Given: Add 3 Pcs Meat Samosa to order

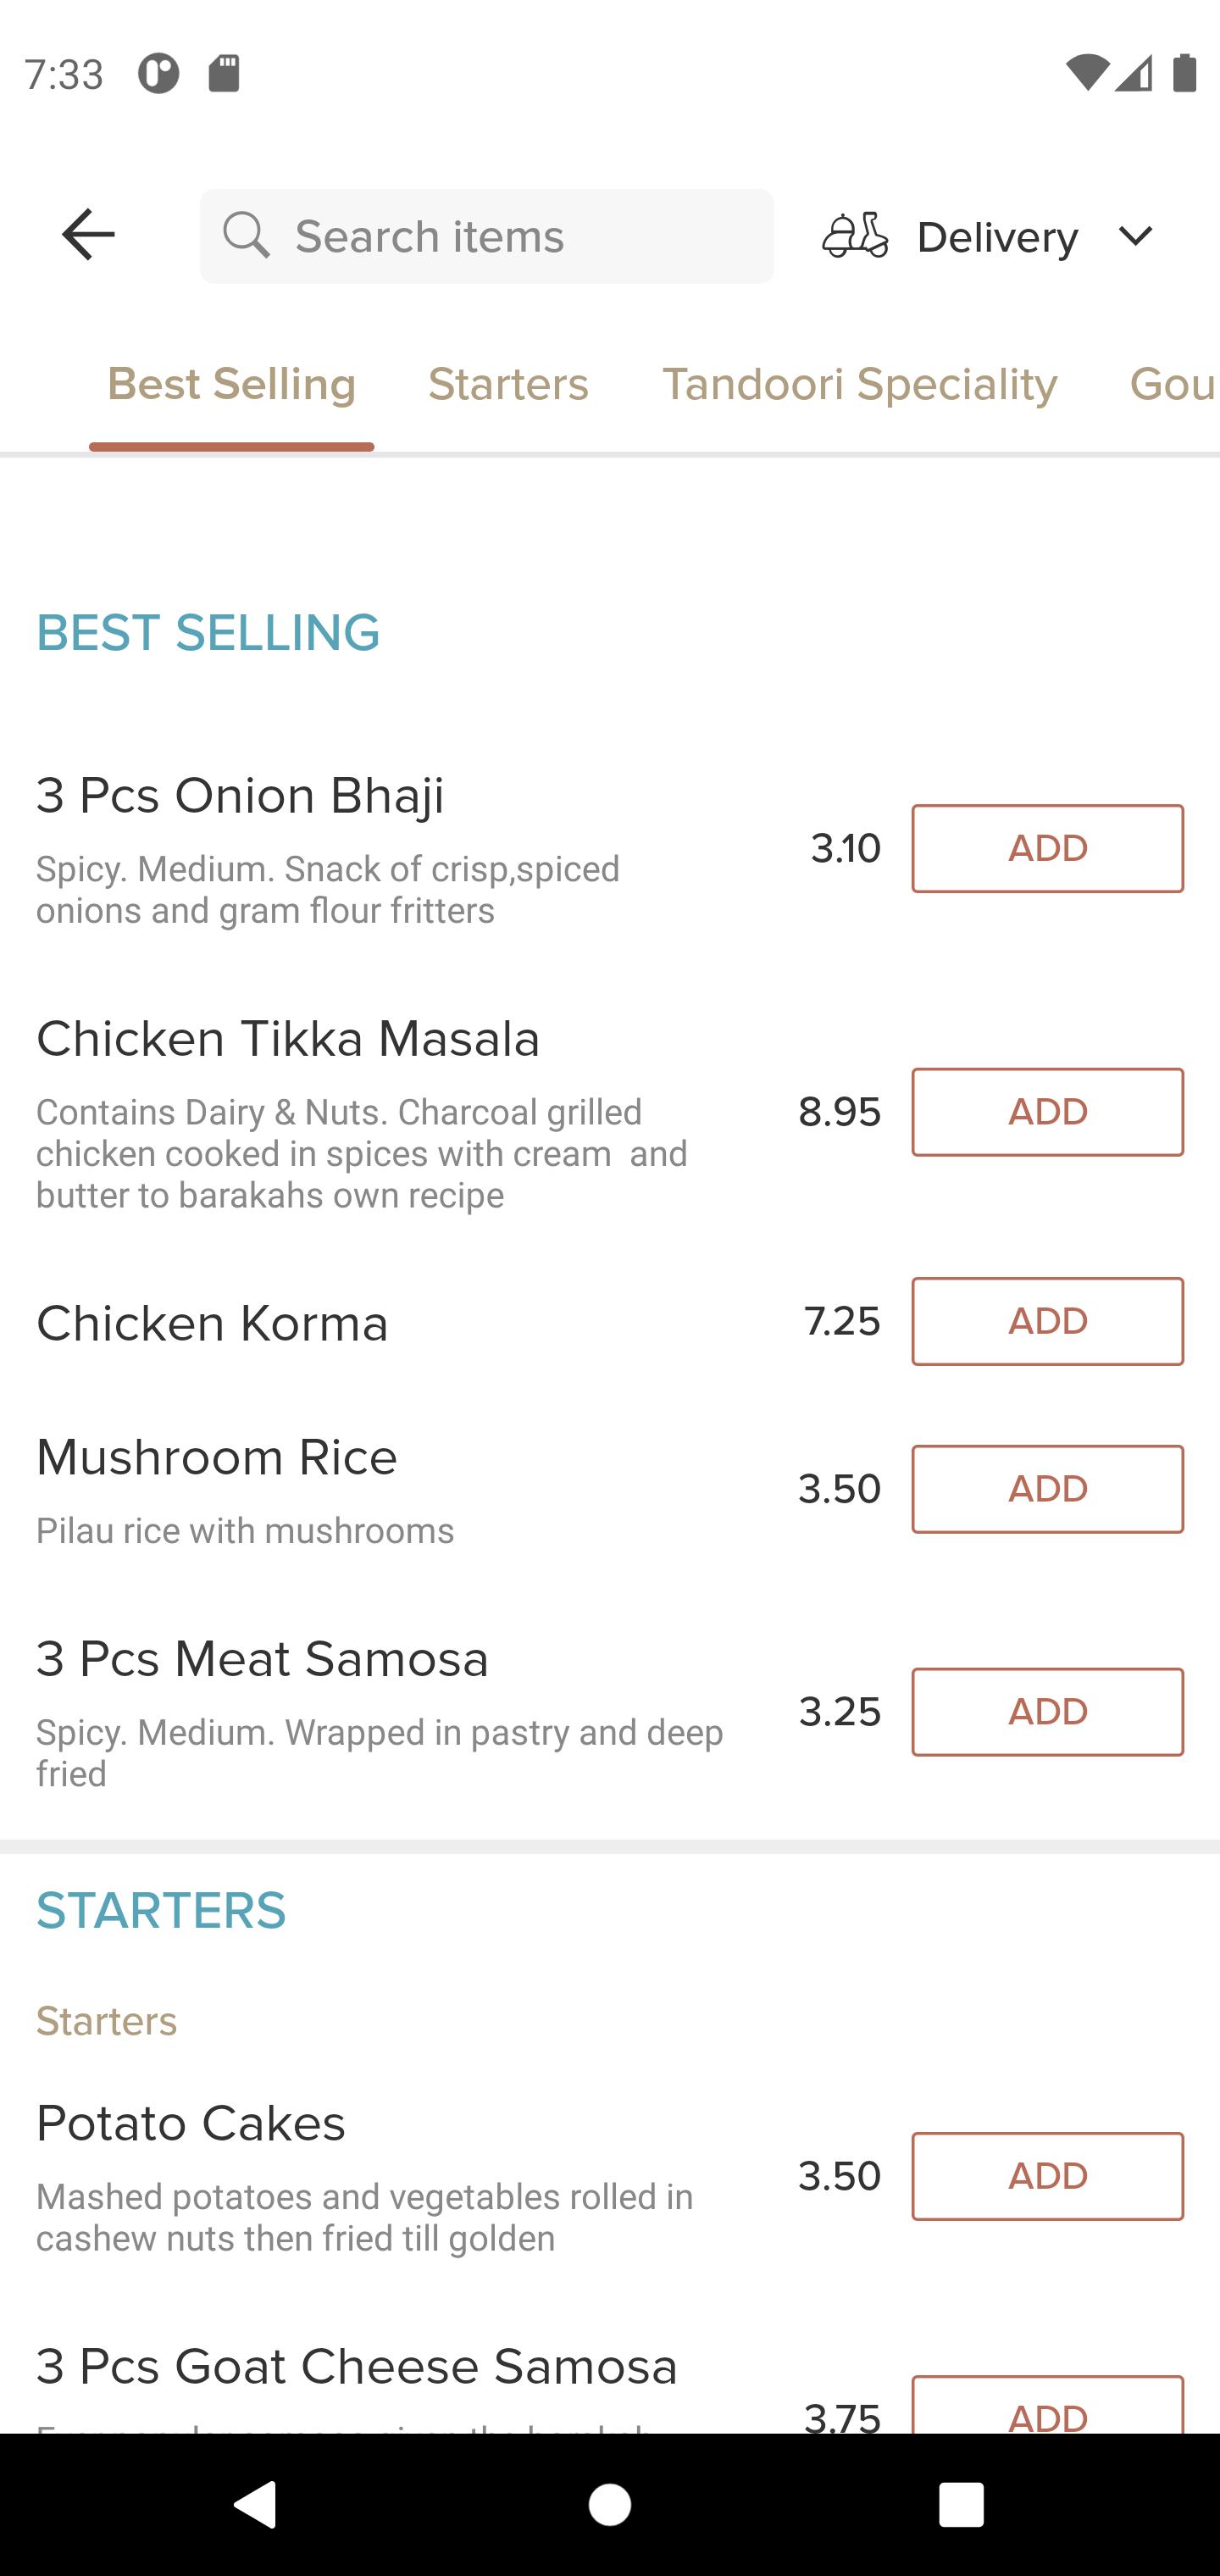Looking at the screenshot, I should tap(1047, 1712).
